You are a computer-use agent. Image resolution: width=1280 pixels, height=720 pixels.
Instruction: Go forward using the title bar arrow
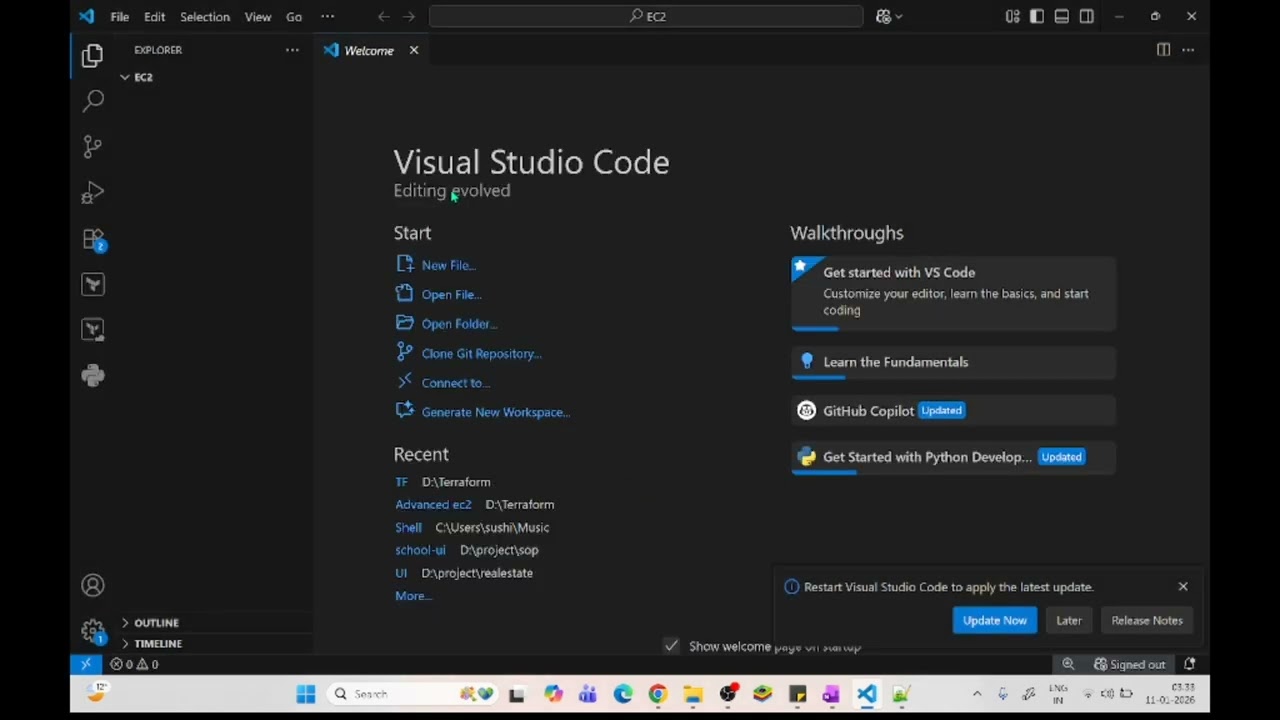click(408, 16)
